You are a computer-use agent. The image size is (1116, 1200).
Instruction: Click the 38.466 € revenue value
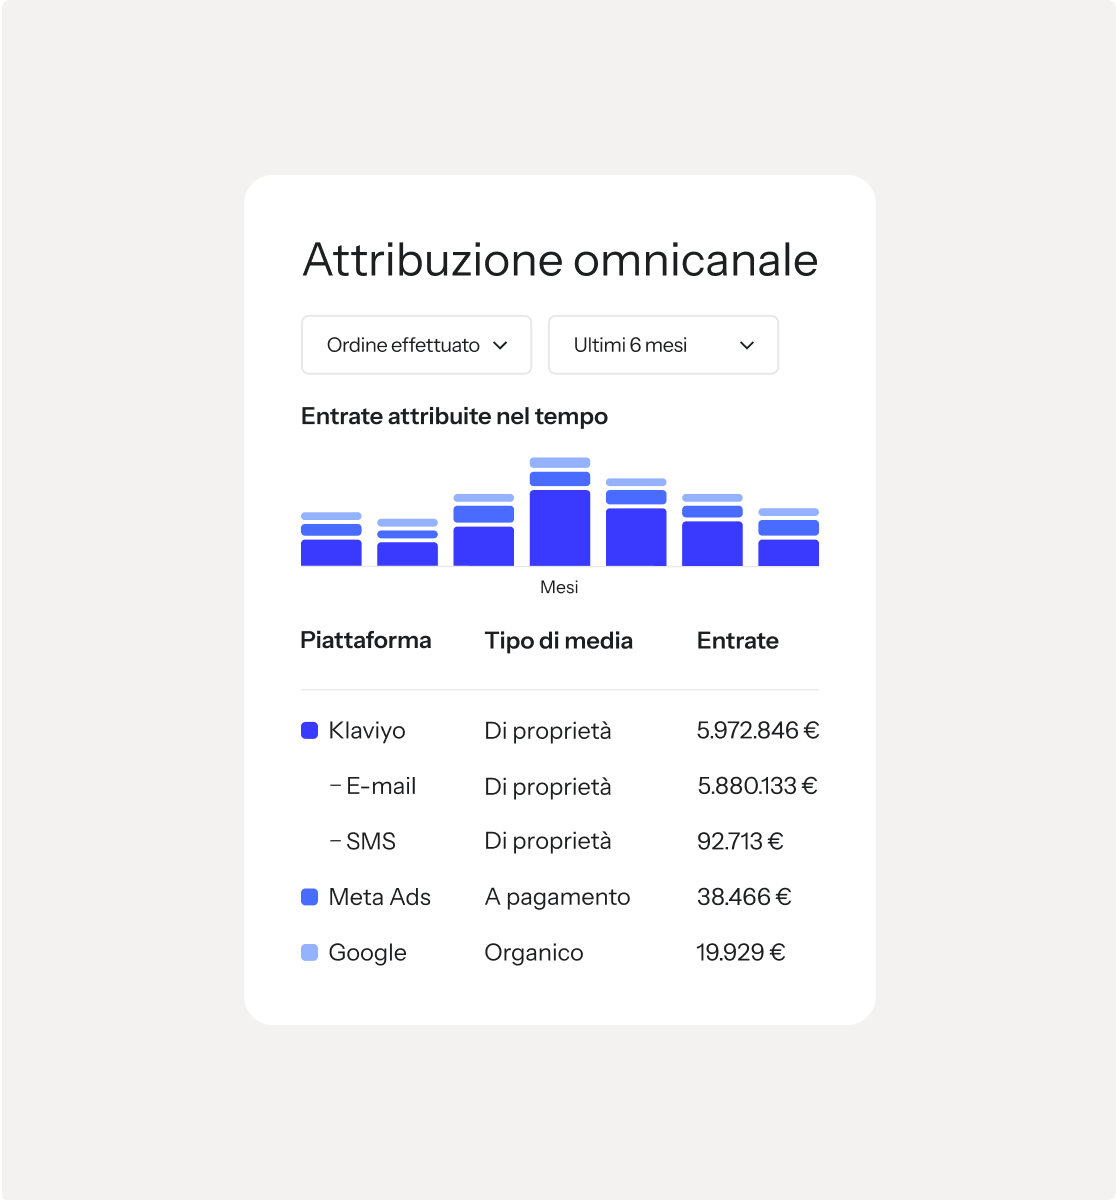pos(744,897)
